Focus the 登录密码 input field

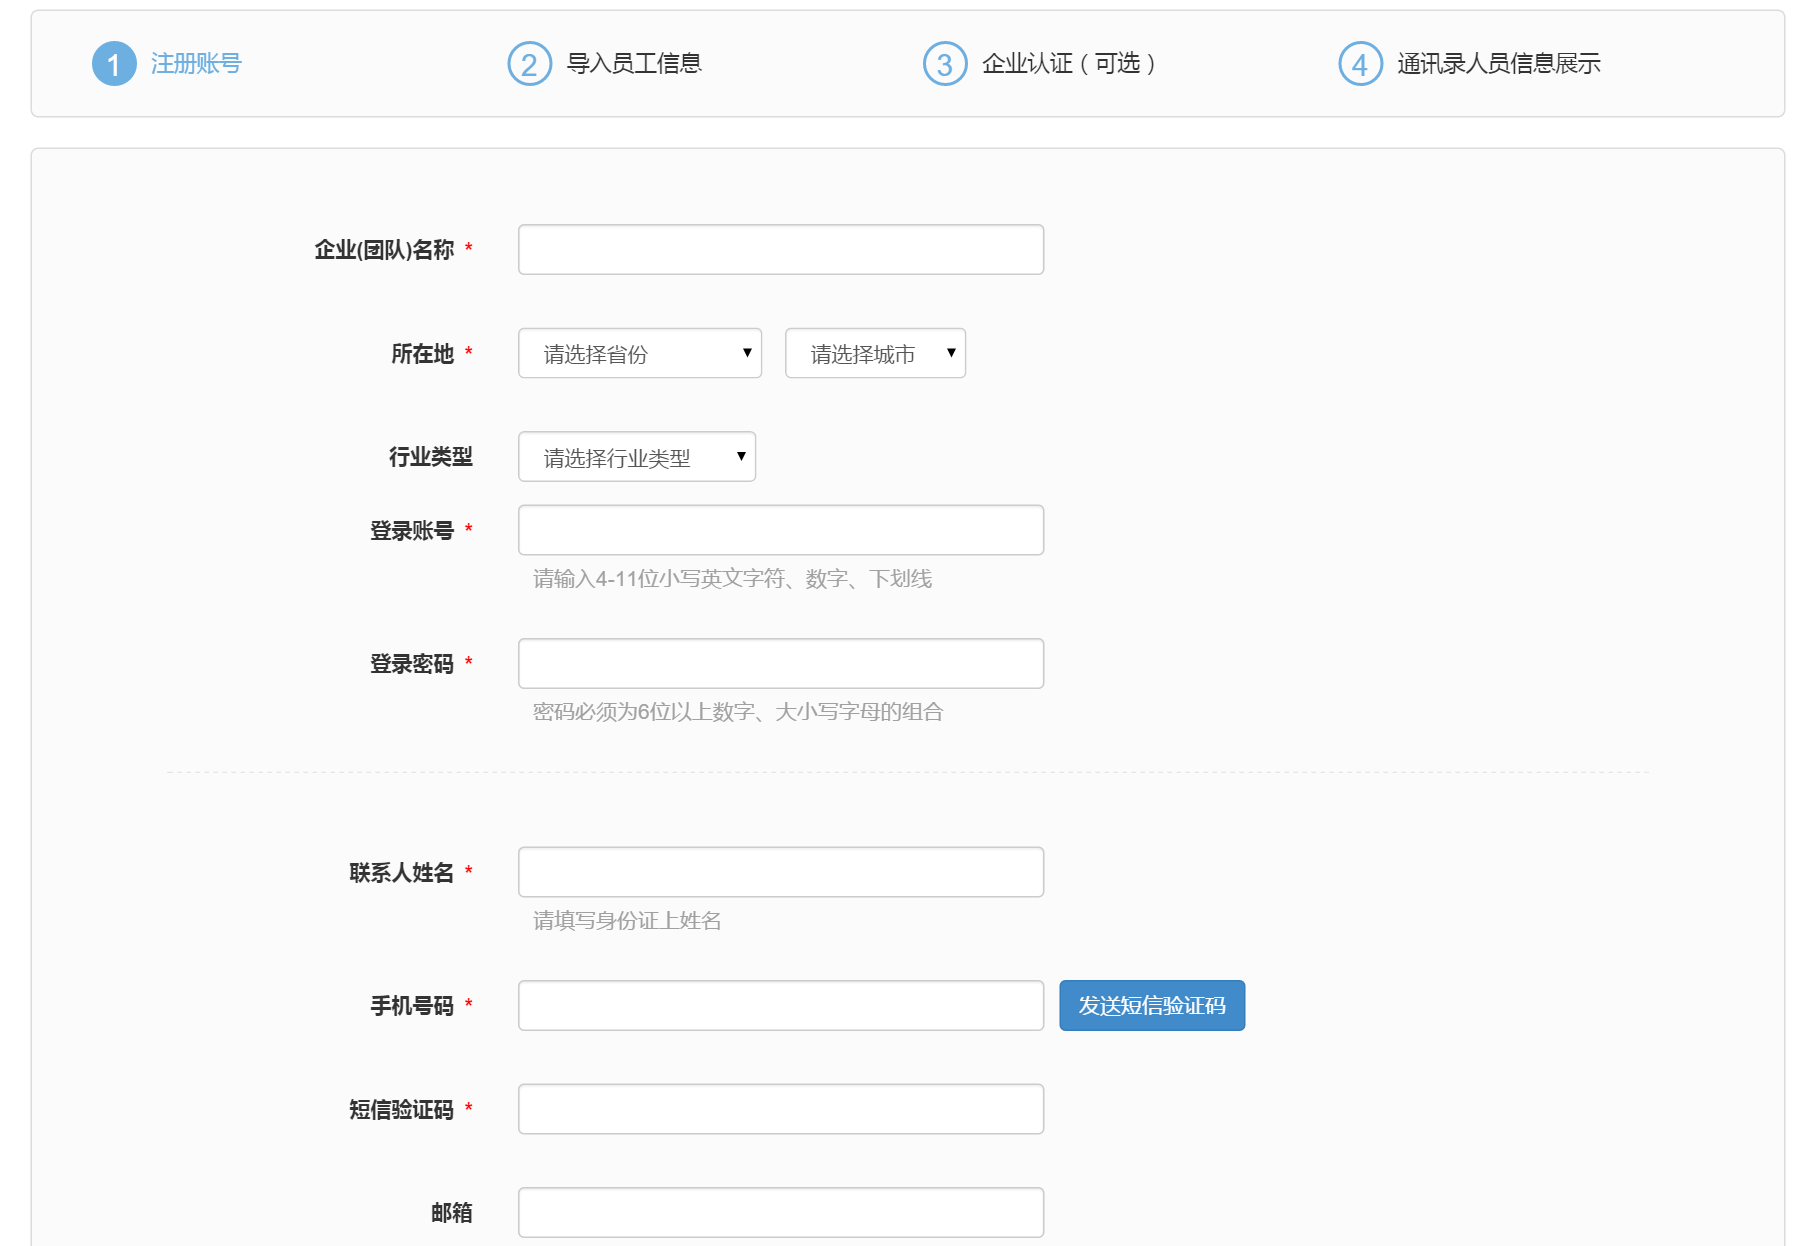(781, 664)
